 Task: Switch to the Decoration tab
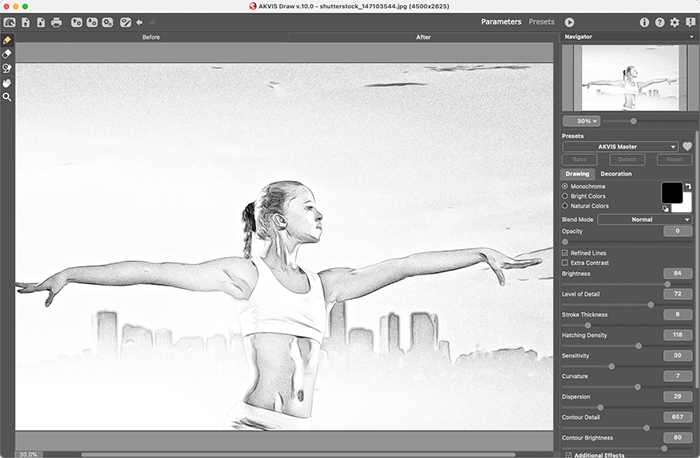click(x=616, y=174)
